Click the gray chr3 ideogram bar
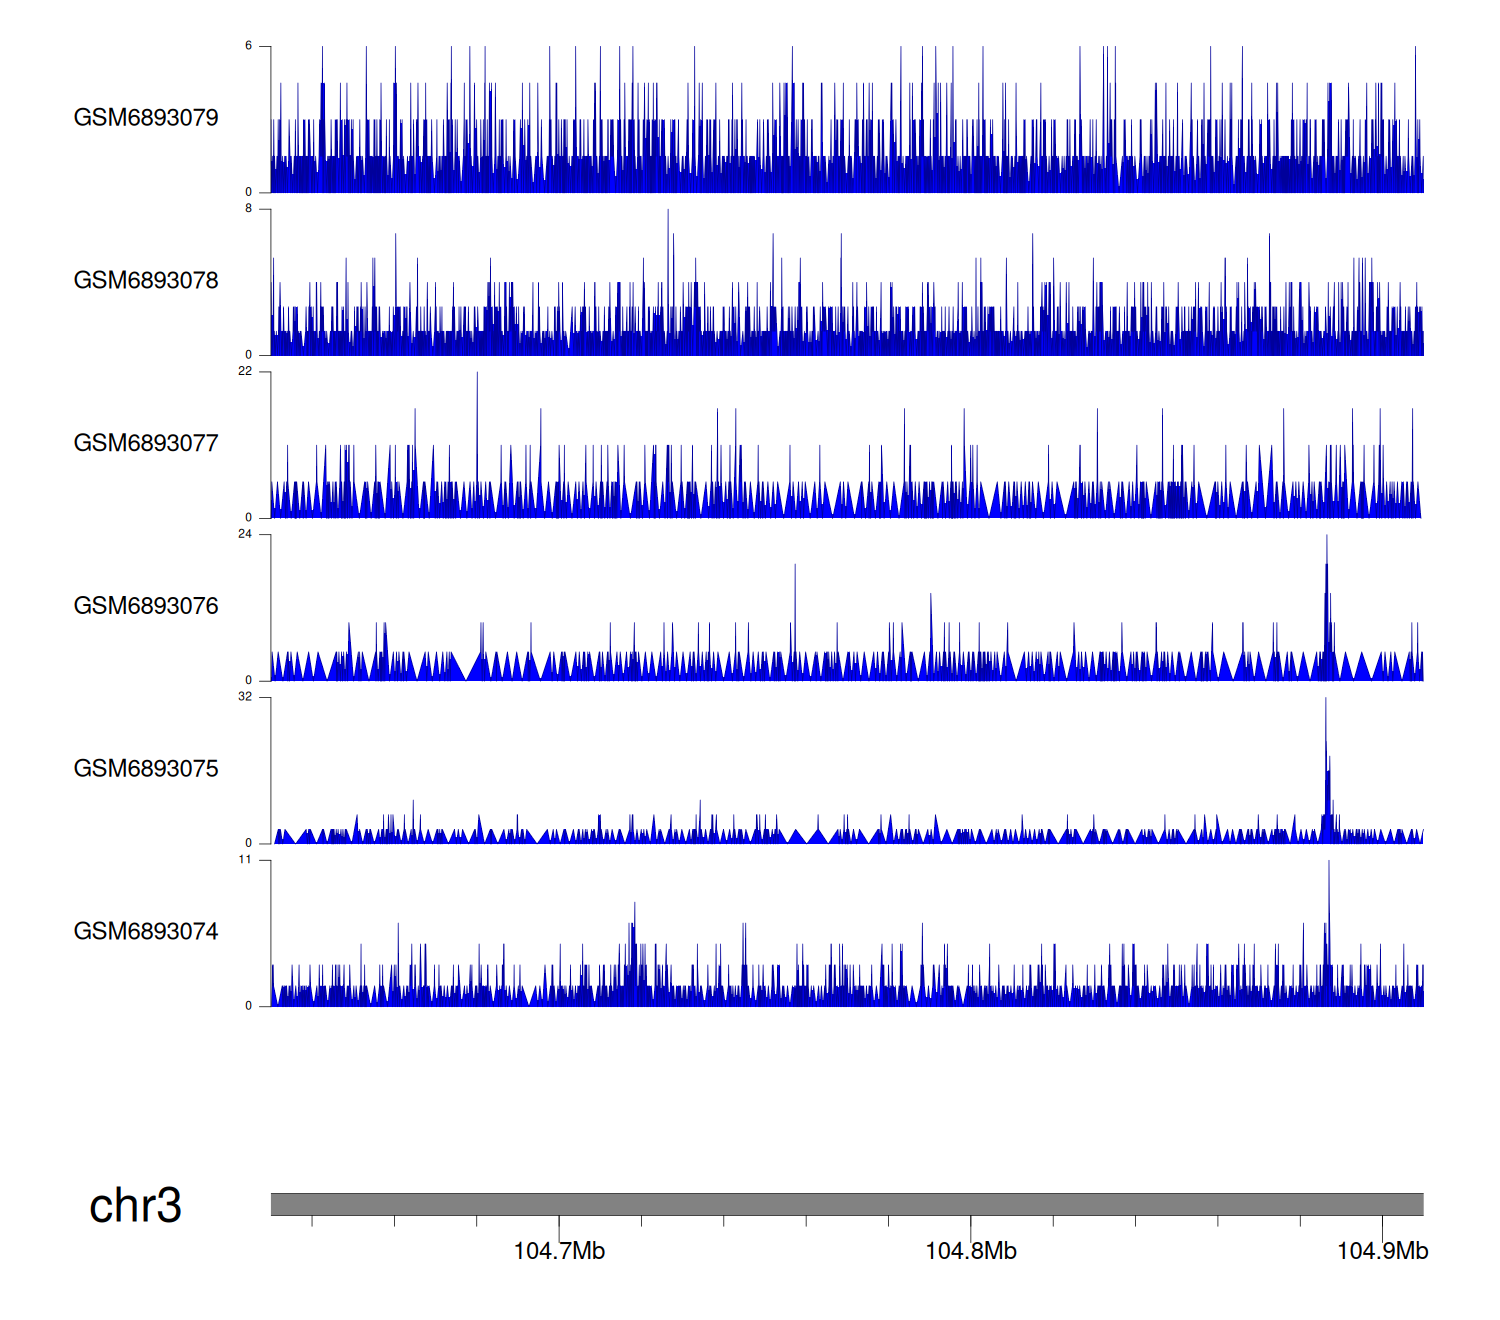The image size is (1500, 1320). point(846,1204)
